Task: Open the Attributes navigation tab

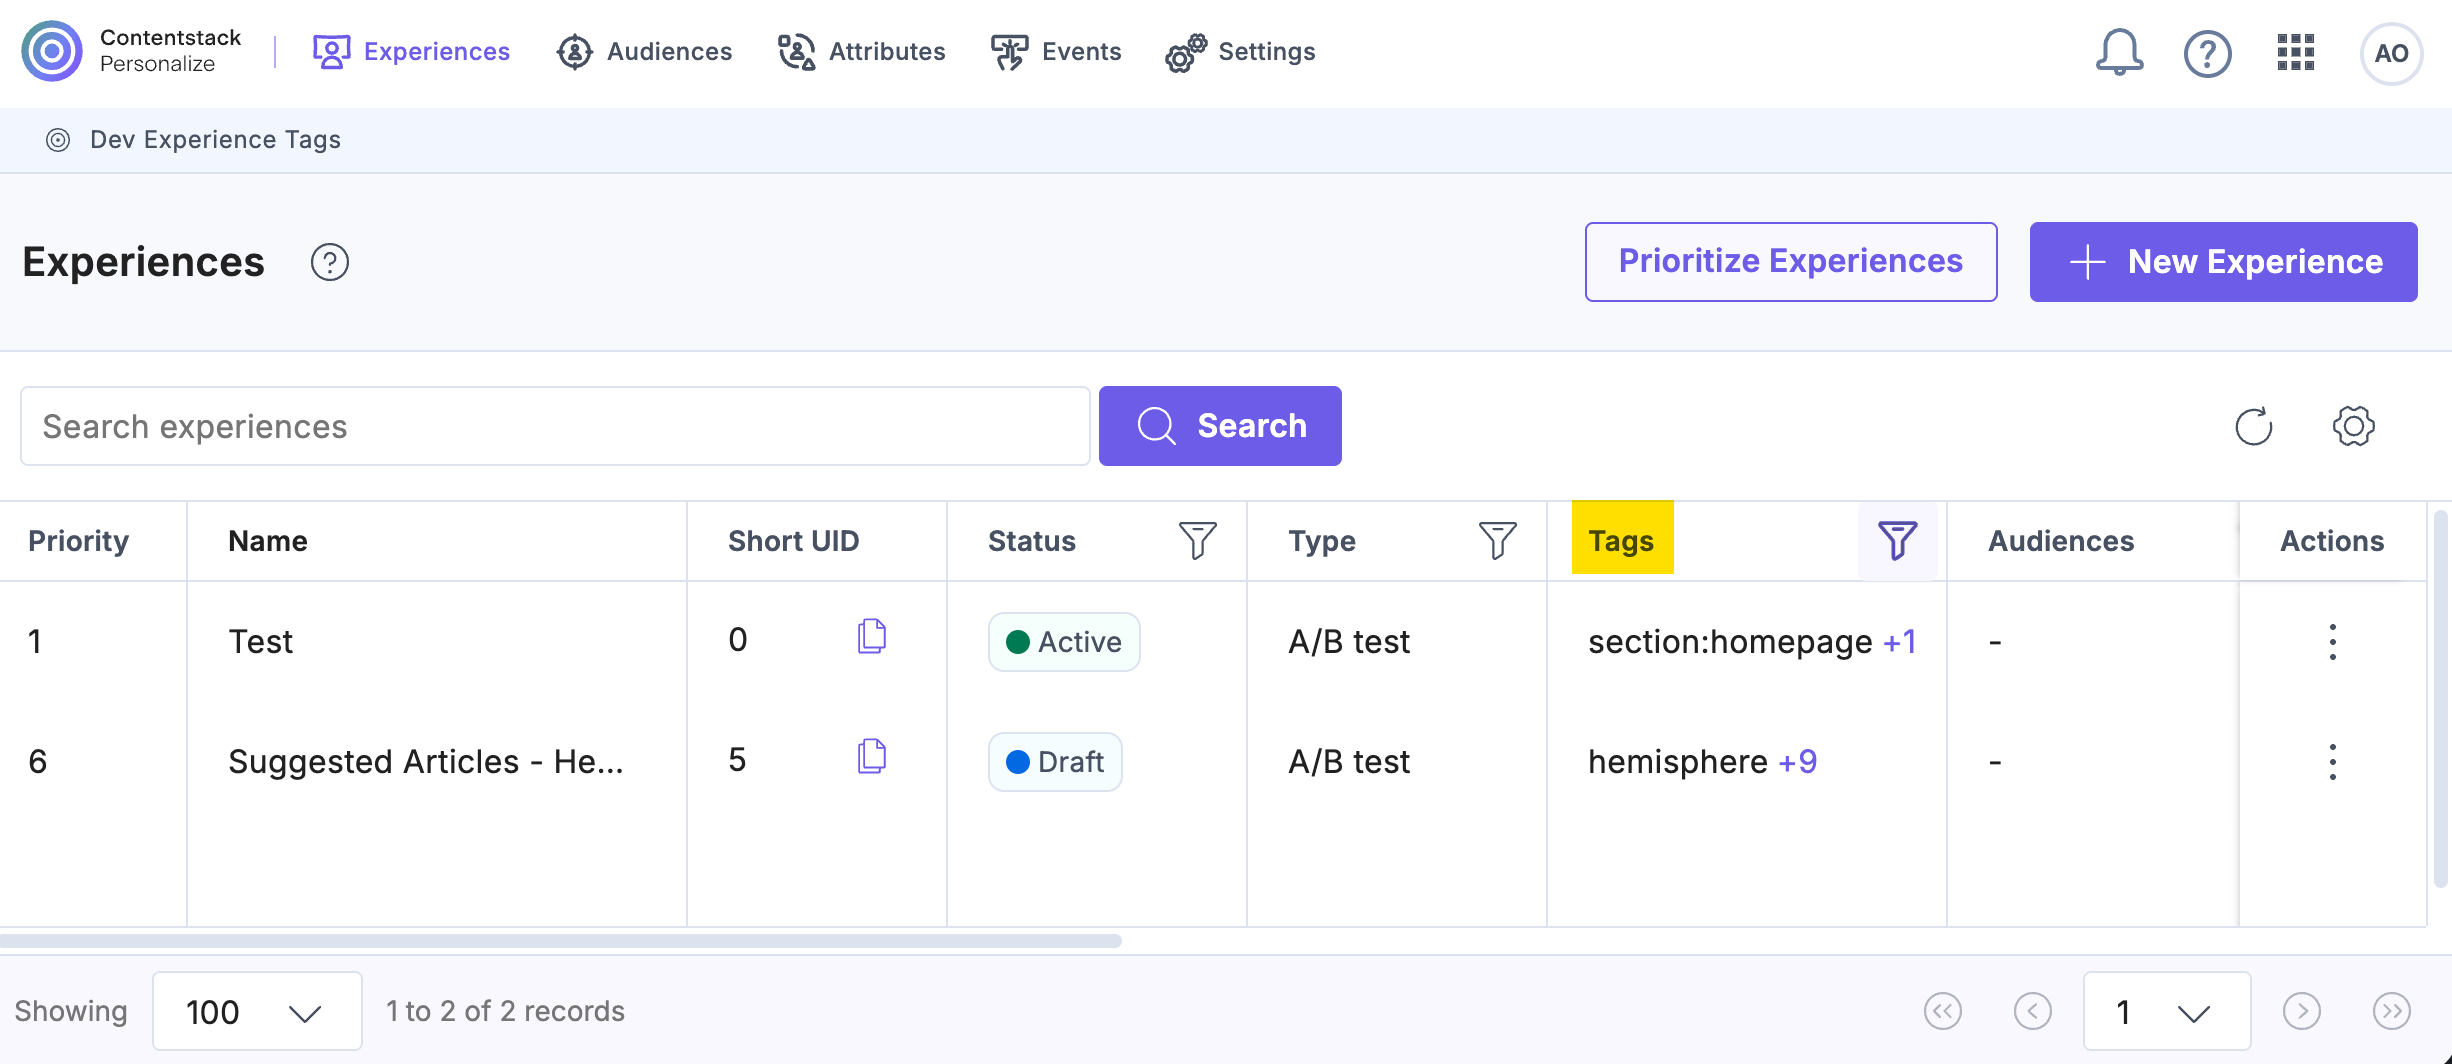Action: pyautogui.click(x=861, y=51)
